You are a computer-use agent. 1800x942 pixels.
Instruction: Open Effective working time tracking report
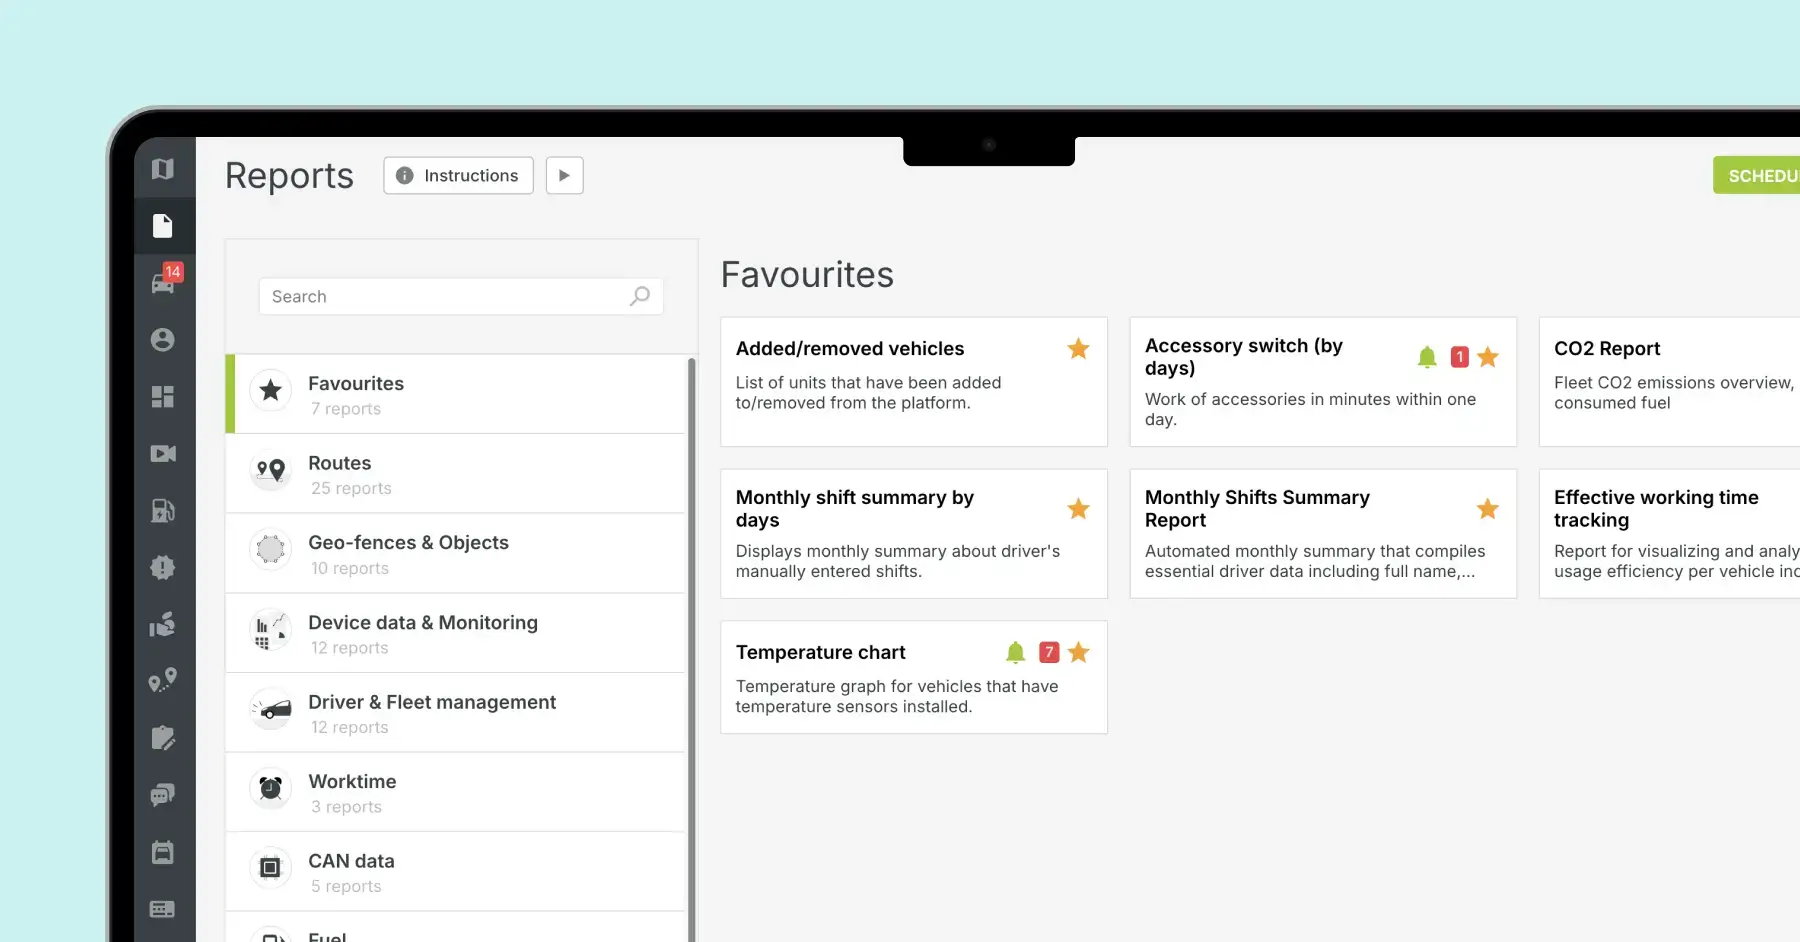(x=1670, y=534)
